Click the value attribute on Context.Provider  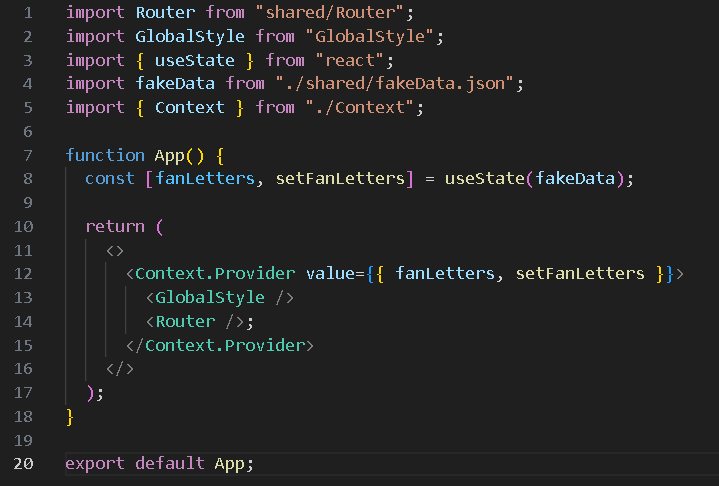click(x=330, y=274)
